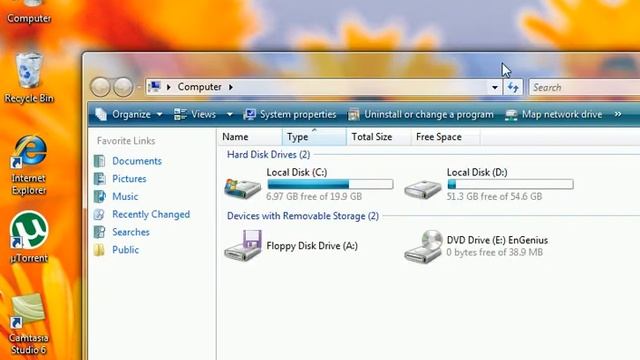Select the Local Disk (C:) drive icon

pos(243,188)
